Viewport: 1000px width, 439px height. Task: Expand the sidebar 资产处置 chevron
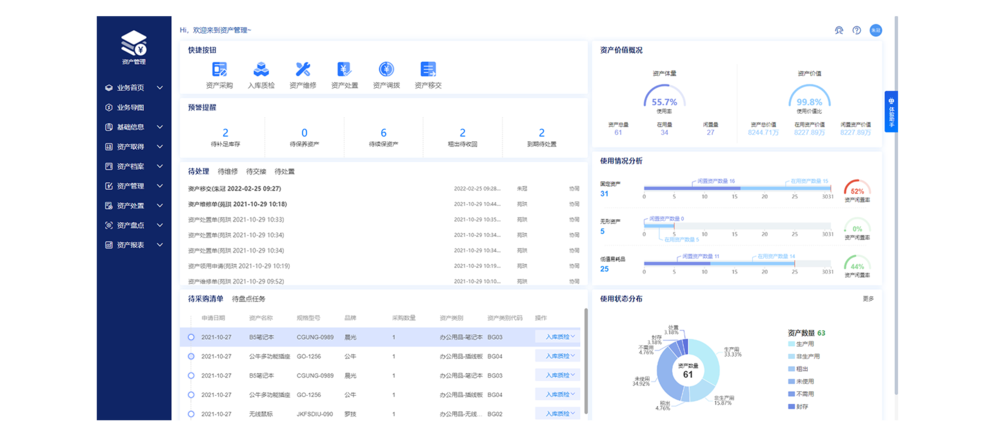pos(159,205)
